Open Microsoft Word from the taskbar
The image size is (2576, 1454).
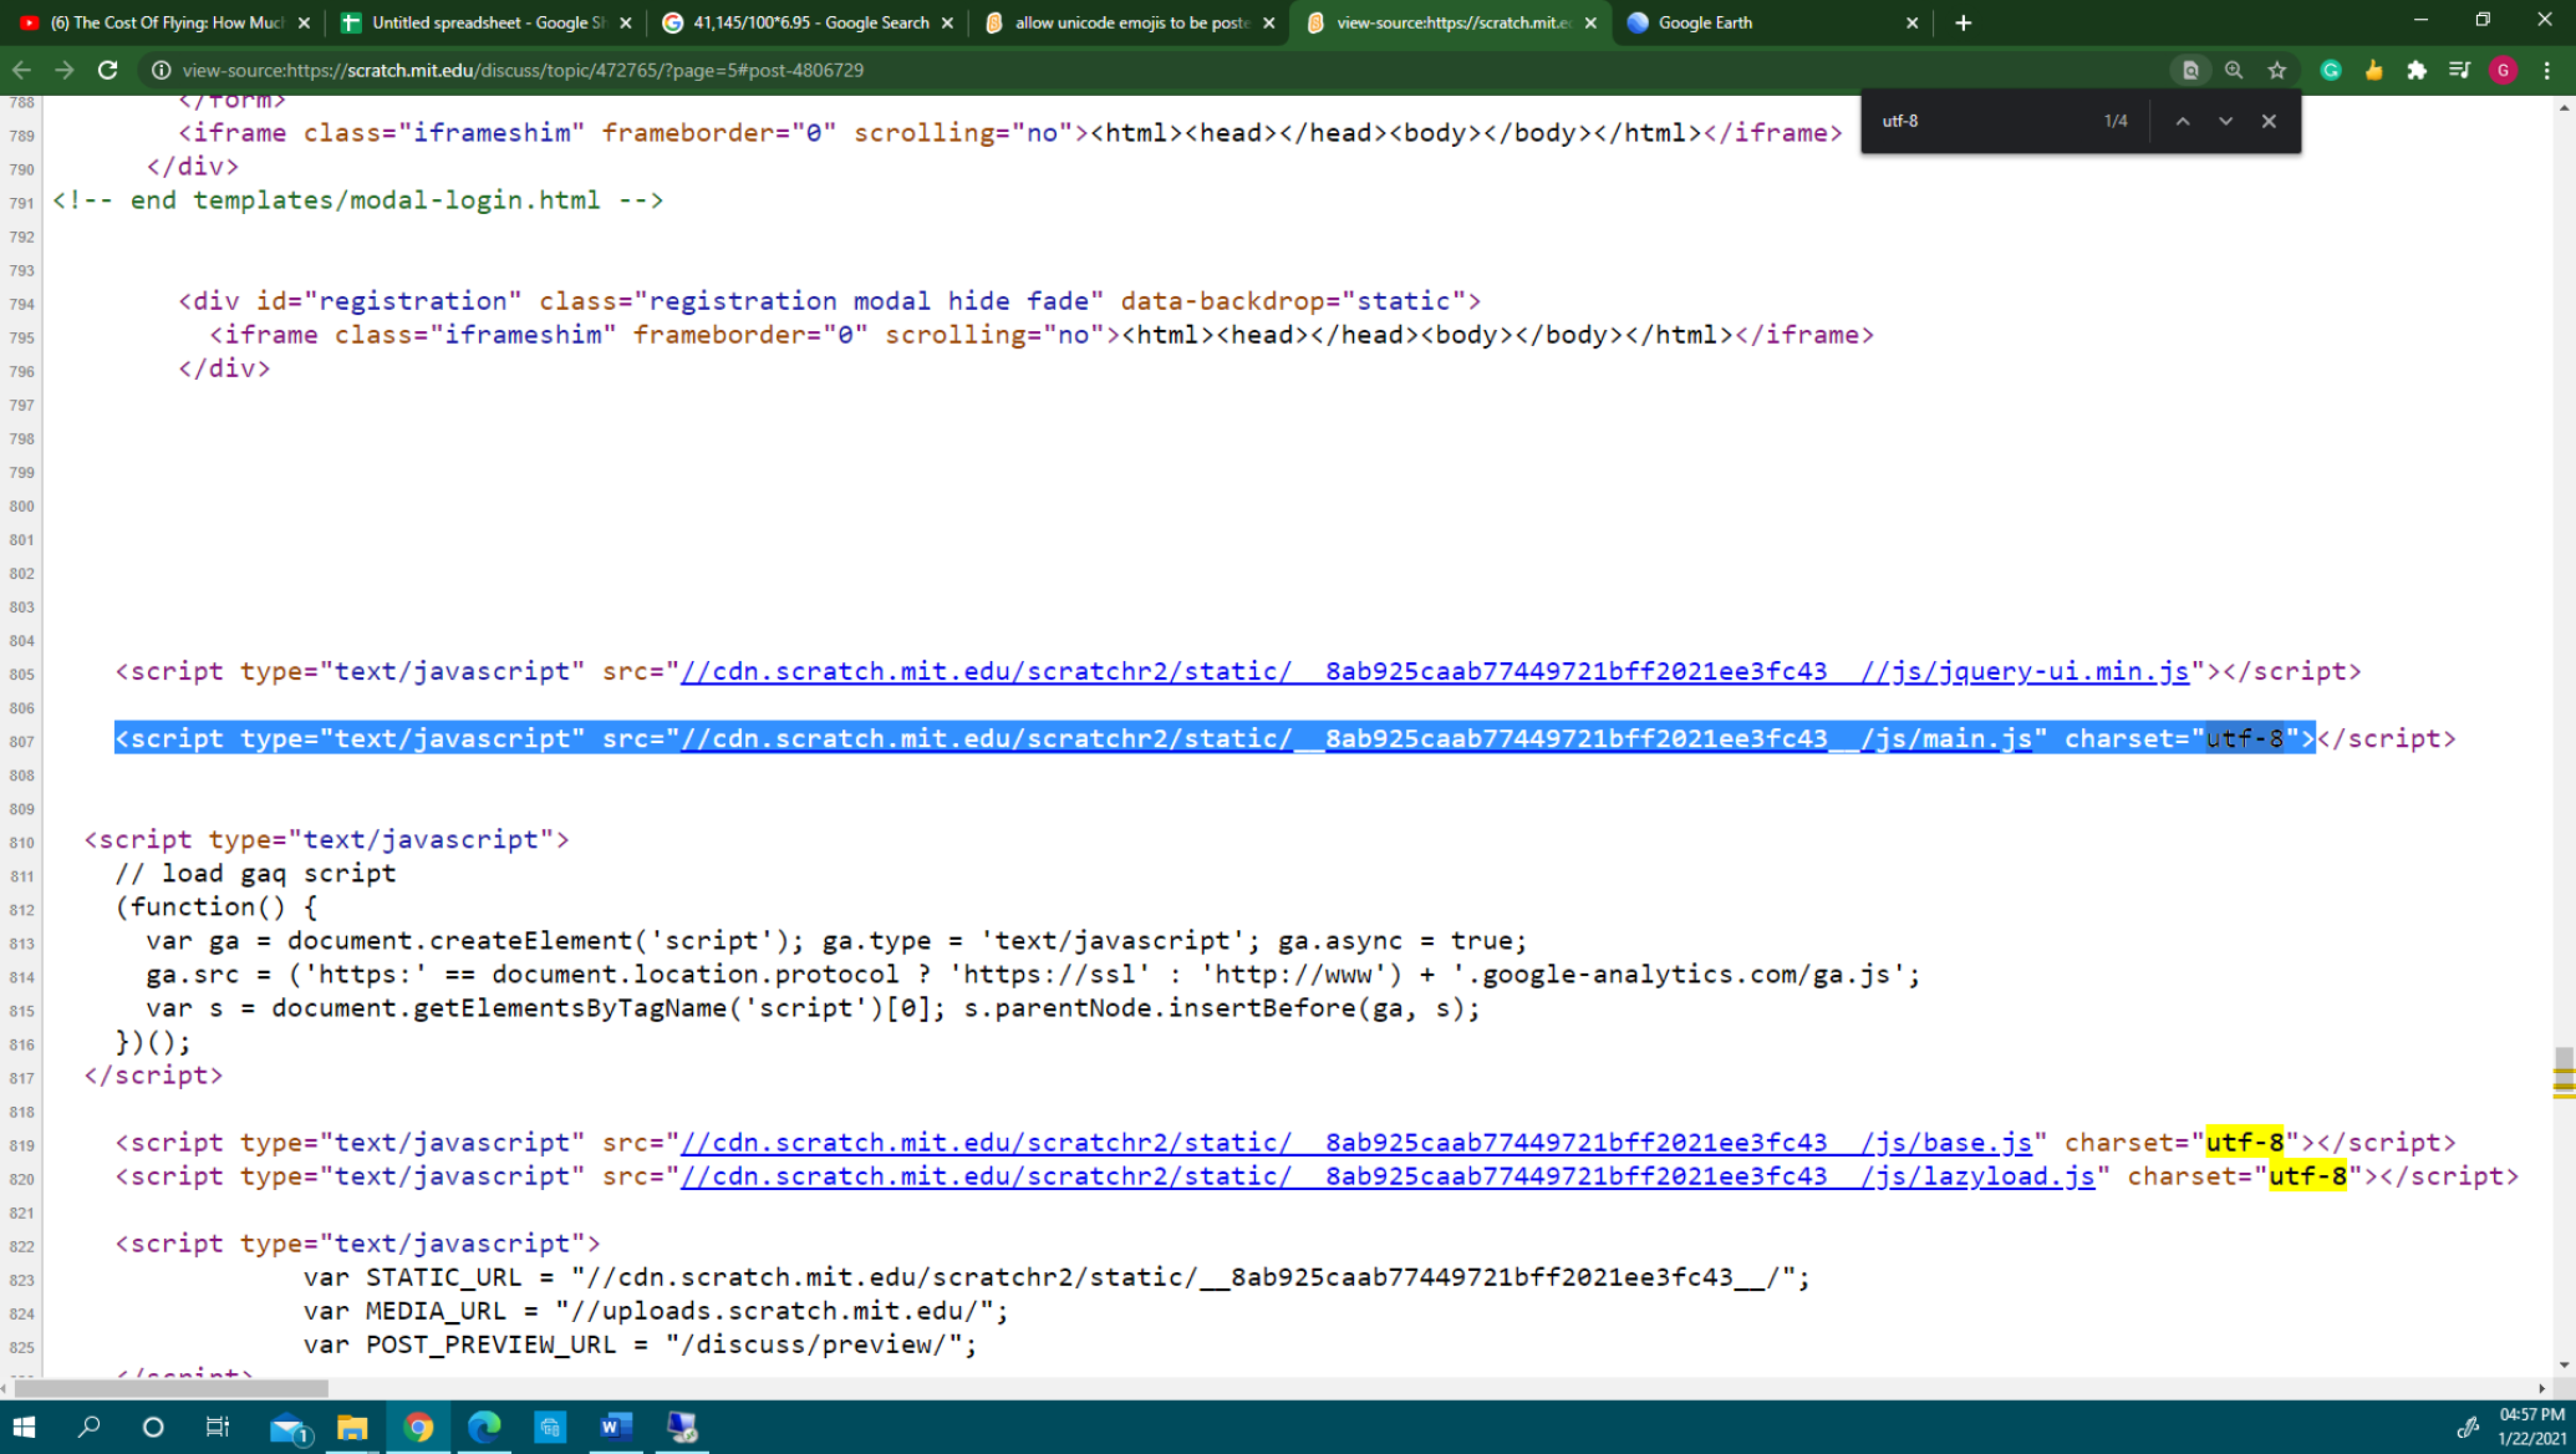click(x=615, y=1427)
